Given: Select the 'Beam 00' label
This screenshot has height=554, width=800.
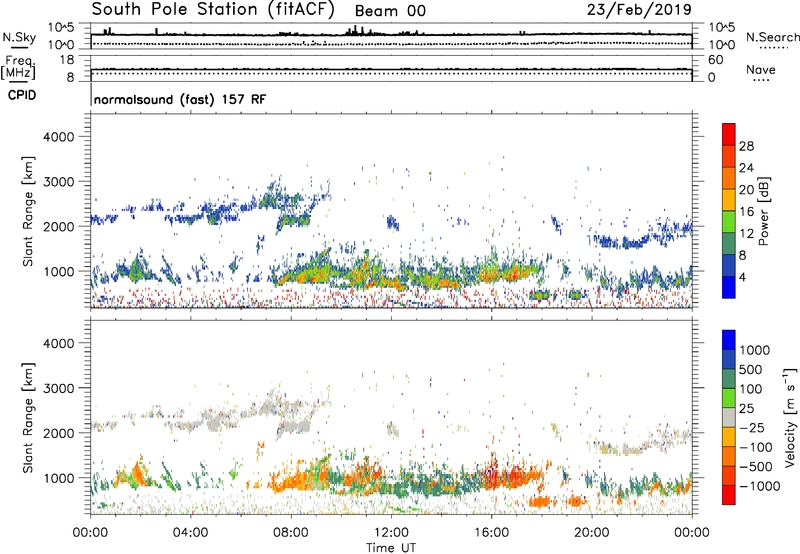Looking at the screenshot, I should 390,11.
